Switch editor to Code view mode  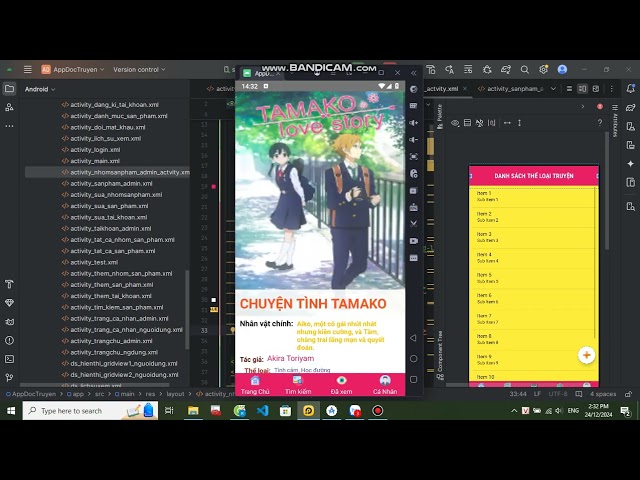(x=569, y=89)
